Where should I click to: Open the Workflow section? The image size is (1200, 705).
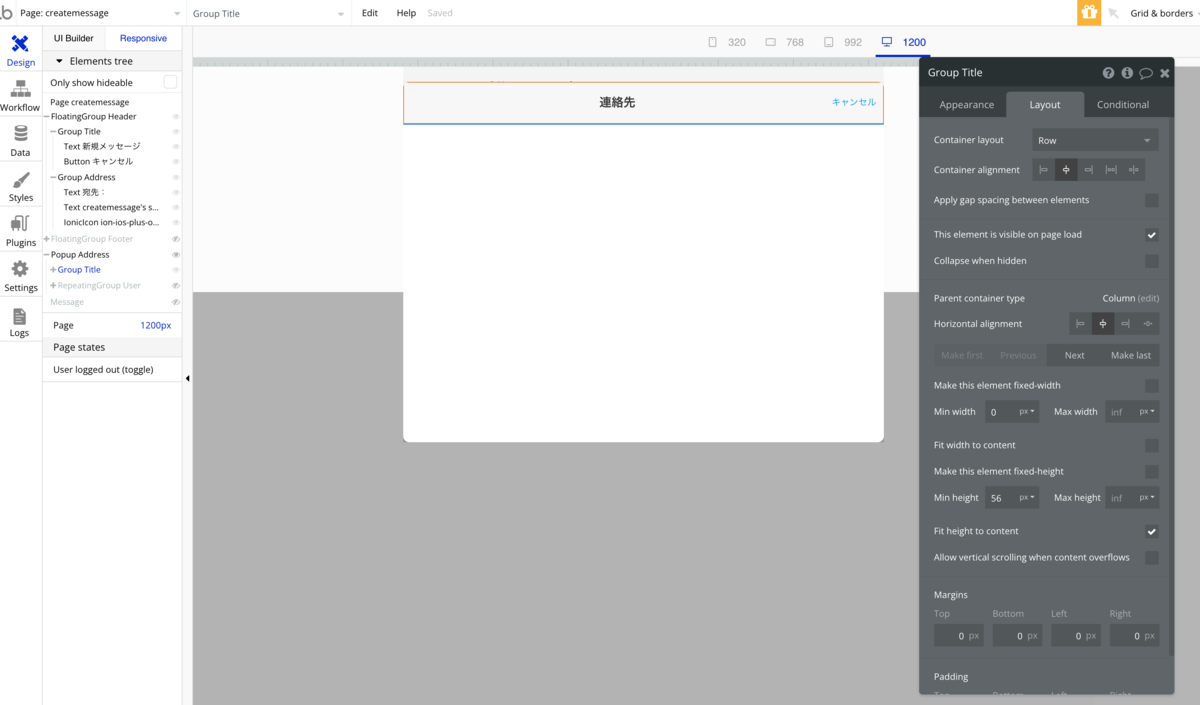coord(20,97)
